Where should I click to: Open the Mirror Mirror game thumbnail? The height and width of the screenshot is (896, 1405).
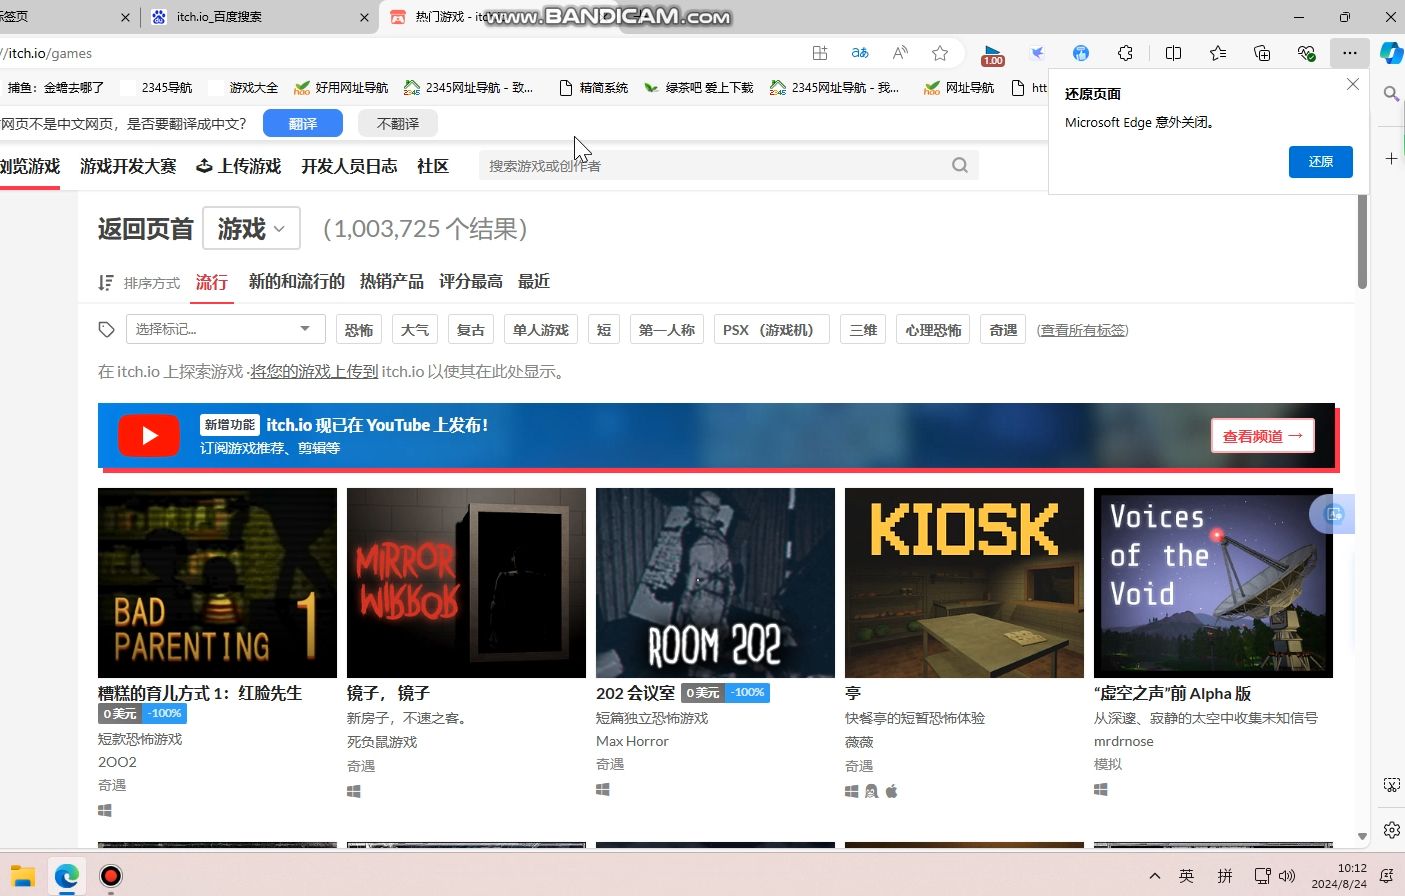click(x=466, y=583)
